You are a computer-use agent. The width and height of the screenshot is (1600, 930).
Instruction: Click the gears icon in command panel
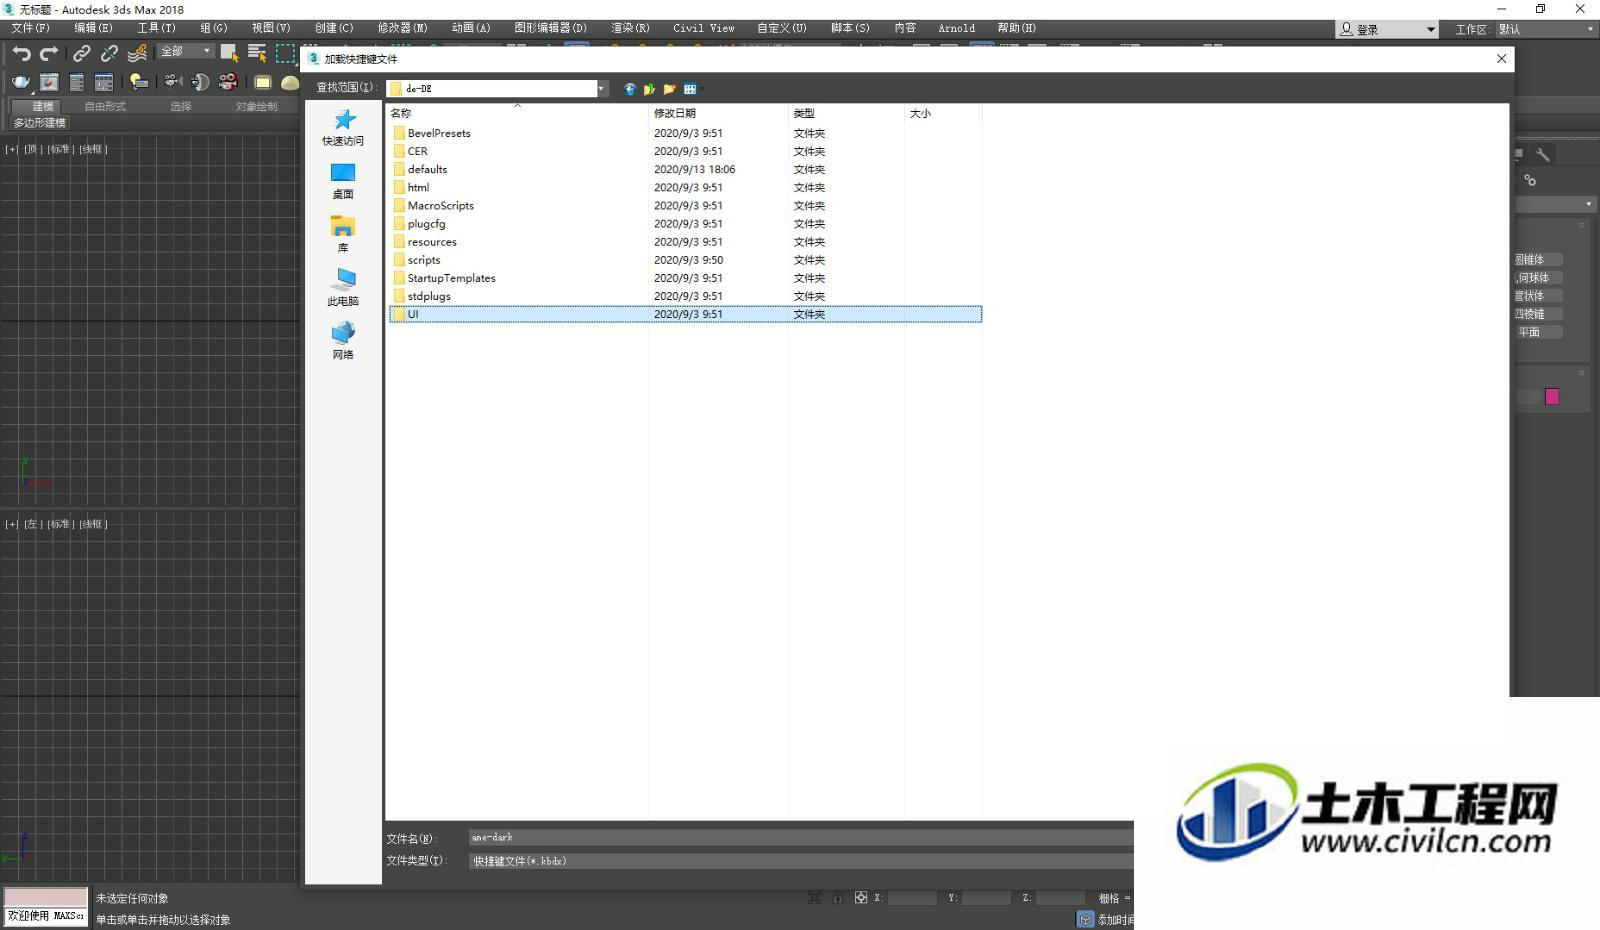1530,181
